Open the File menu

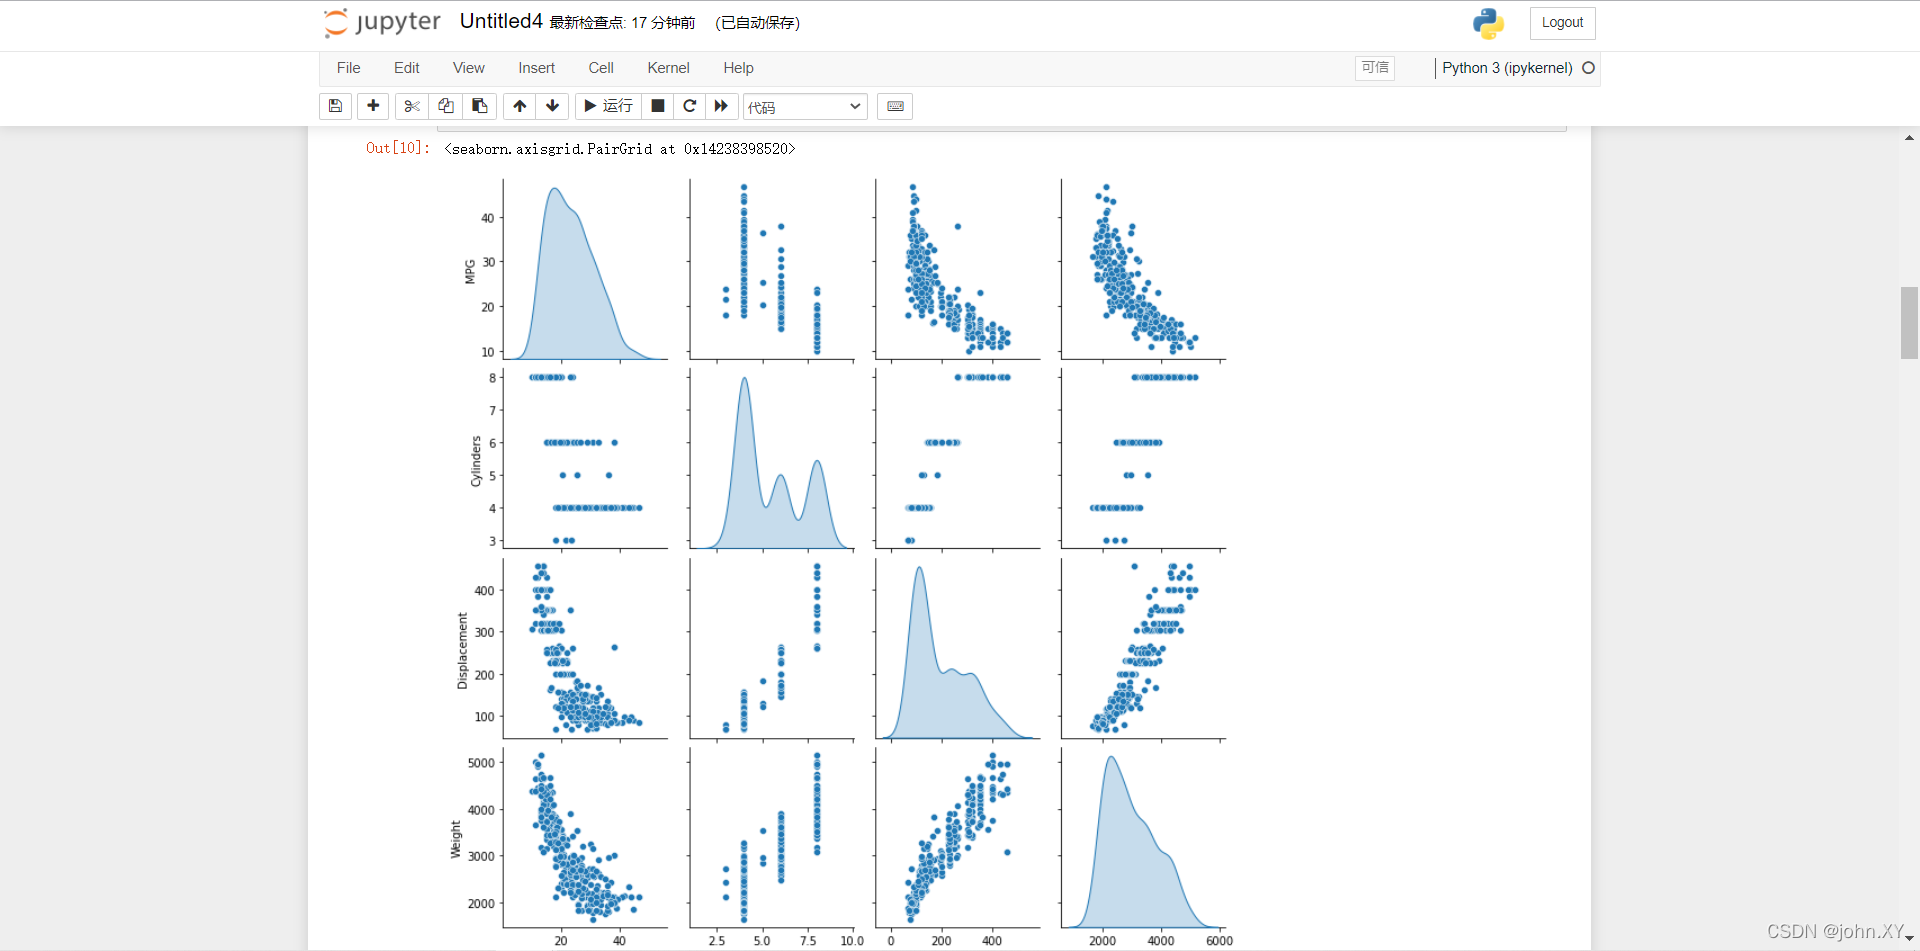[349, 68]
